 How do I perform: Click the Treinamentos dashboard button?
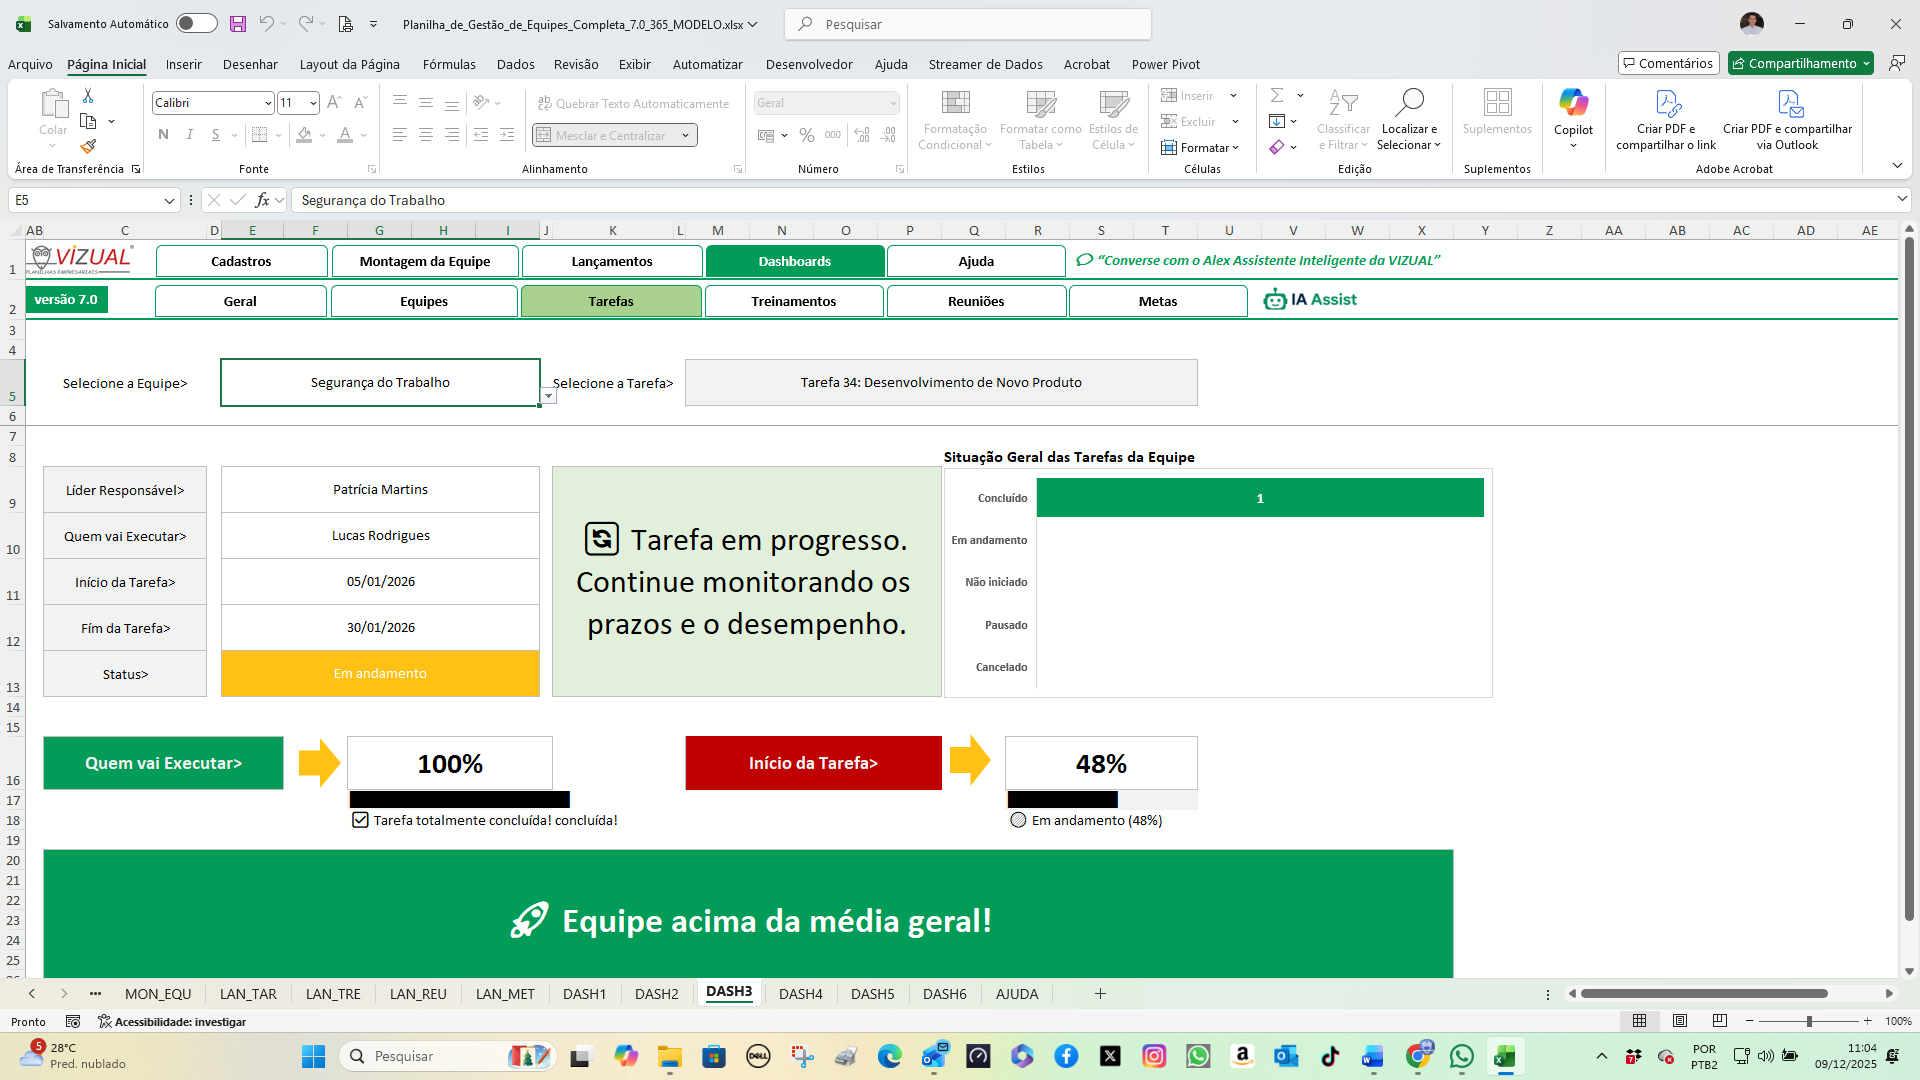794,300
